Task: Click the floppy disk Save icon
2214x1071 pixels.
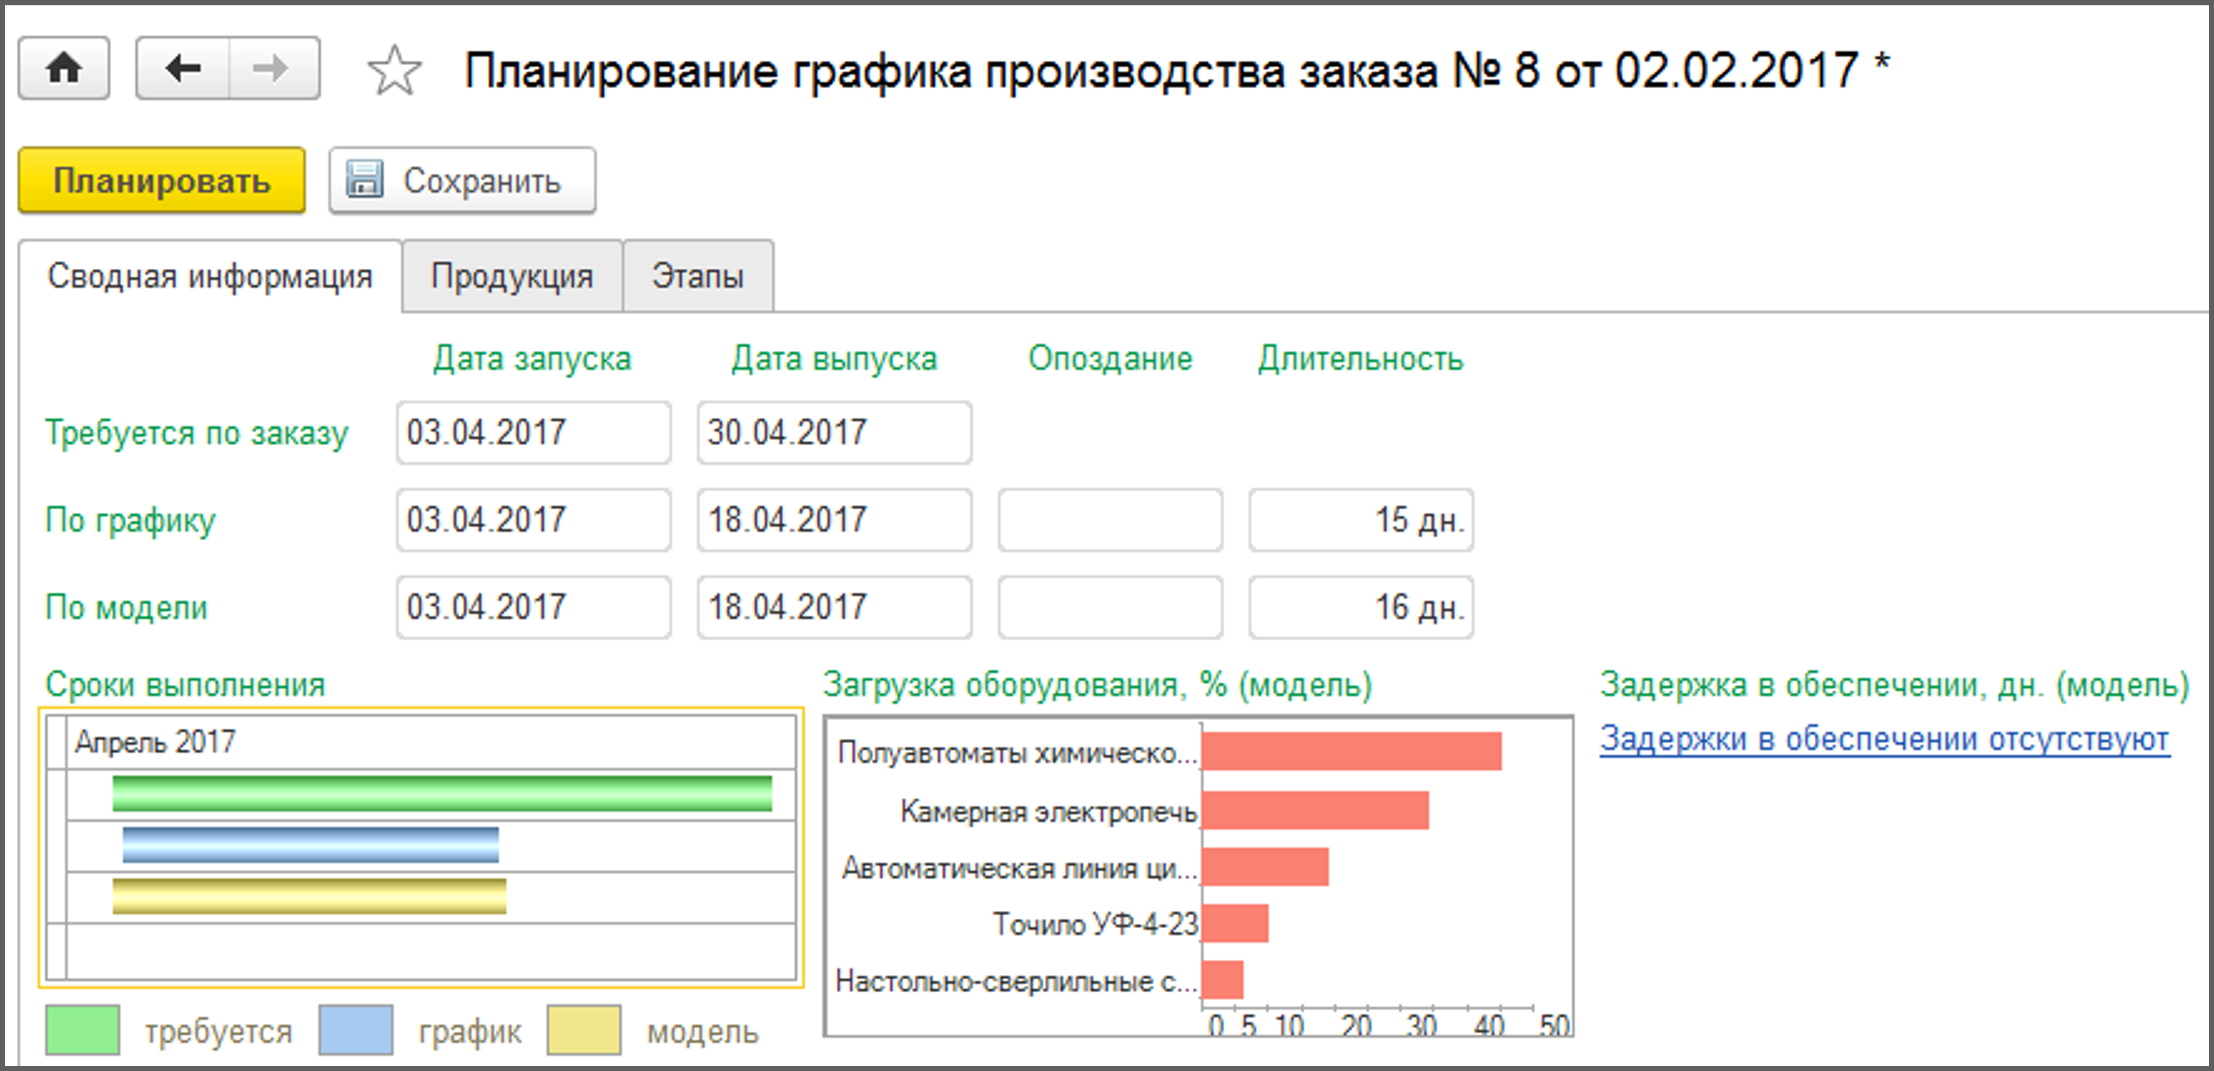Action: tap(364, 181)
